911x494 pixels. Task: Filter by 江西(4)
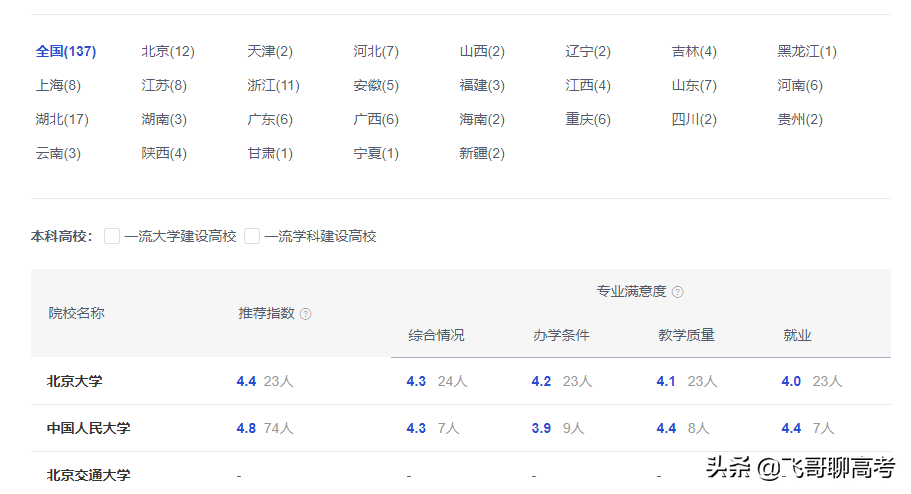click(x=588, y=85)
